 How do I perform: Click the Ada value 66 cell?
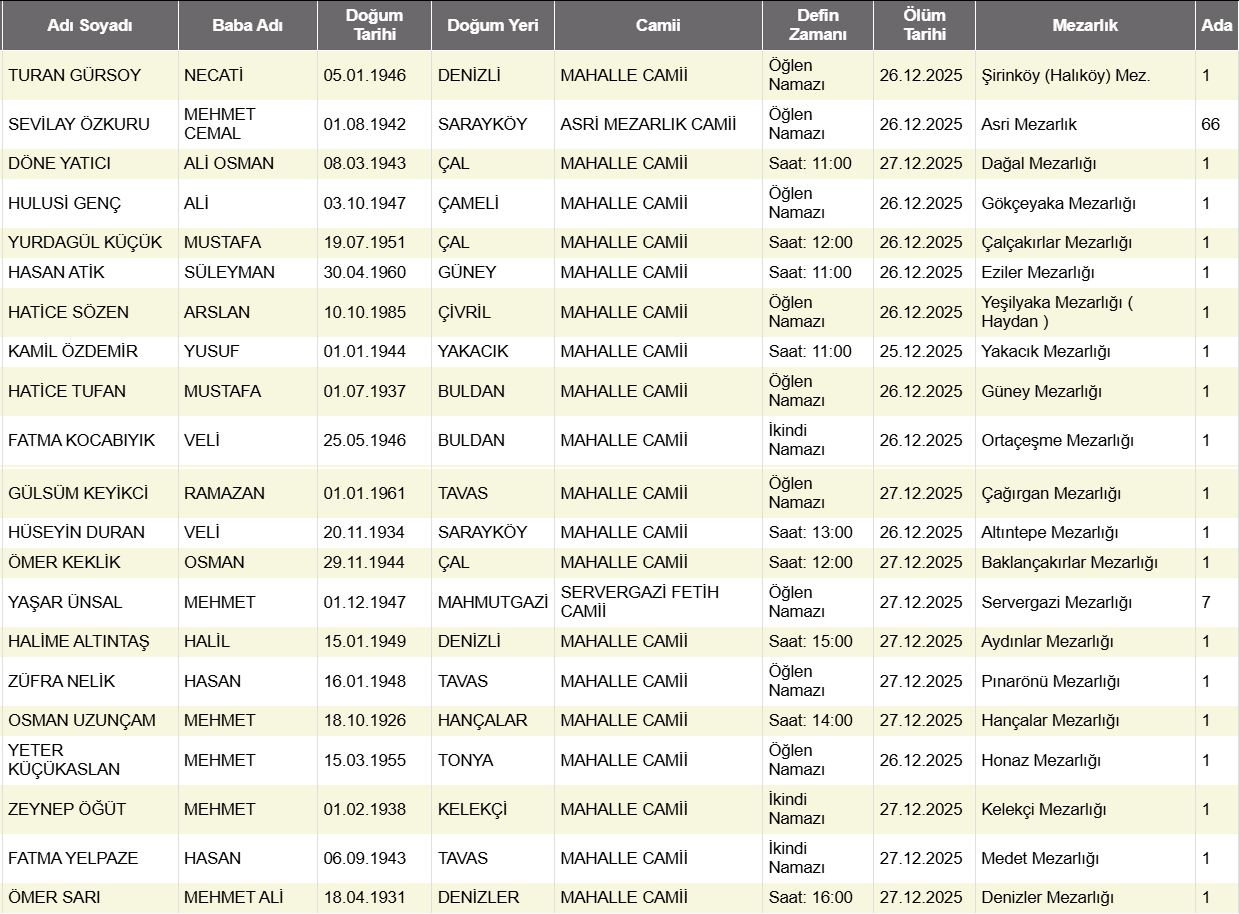[1210, 124]
